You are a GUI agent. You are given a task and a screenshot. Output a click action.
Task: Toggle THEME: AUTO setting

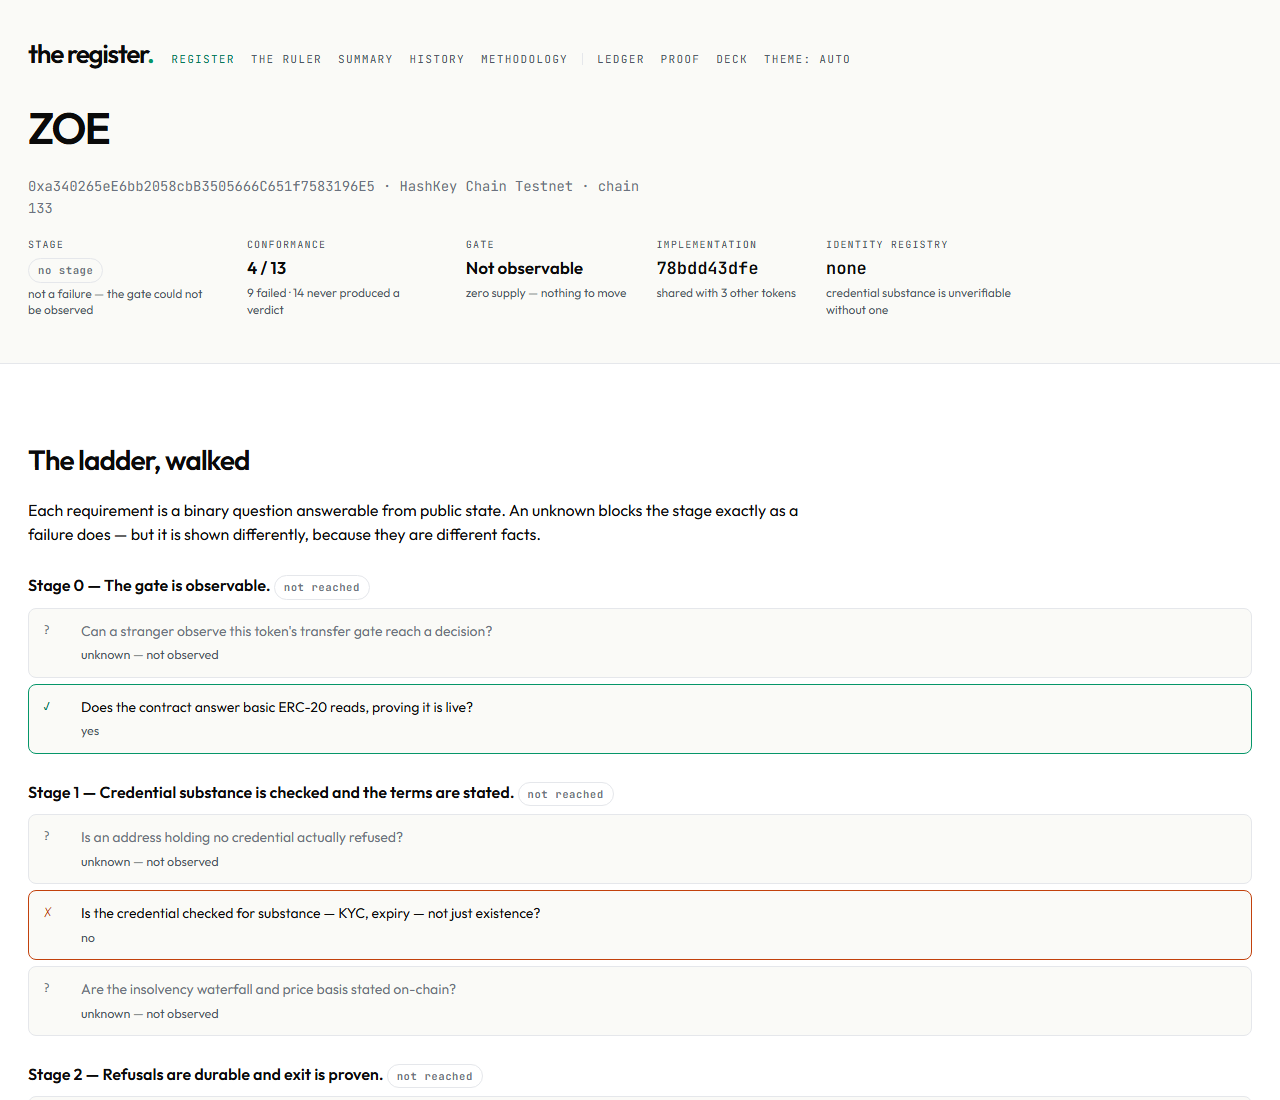click(807, 60)
